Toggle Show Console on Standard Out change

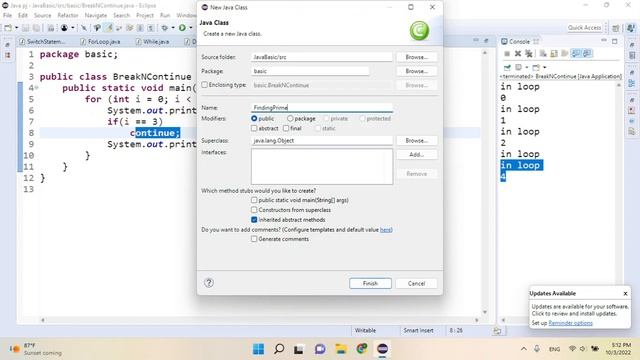pyautogui.click(x=576, y=53)
